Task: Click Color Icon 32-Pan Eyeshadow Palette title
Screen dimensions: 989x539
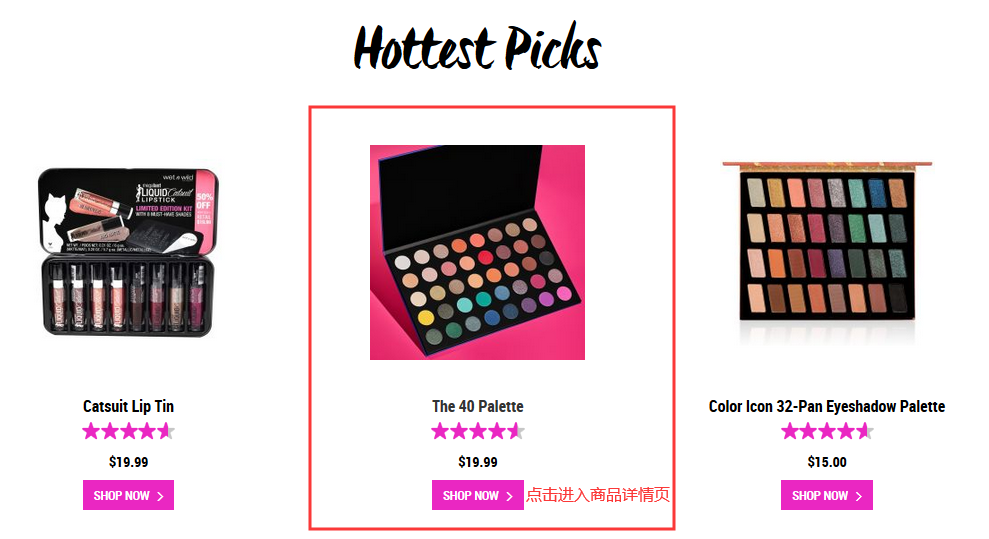Action: pos(827,407)
